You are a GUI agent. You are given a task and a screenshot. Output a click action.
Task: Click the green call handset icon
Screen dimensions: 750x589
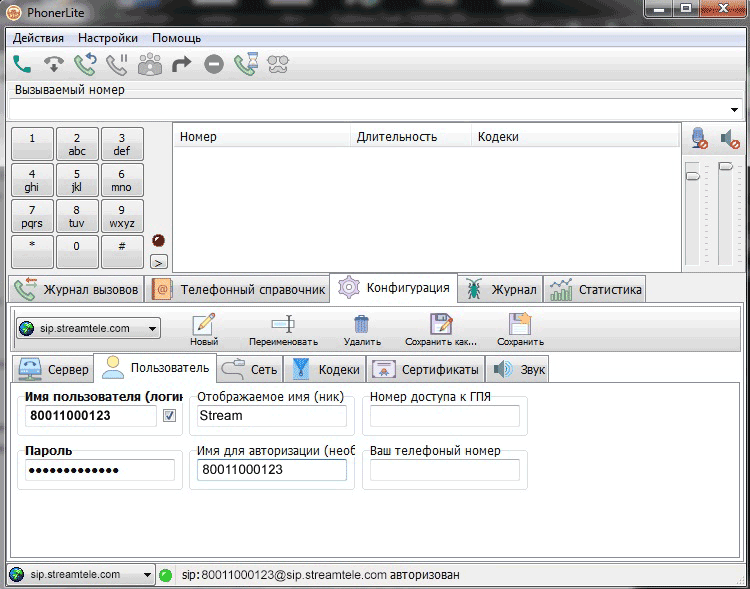click(x=22, y=65)
